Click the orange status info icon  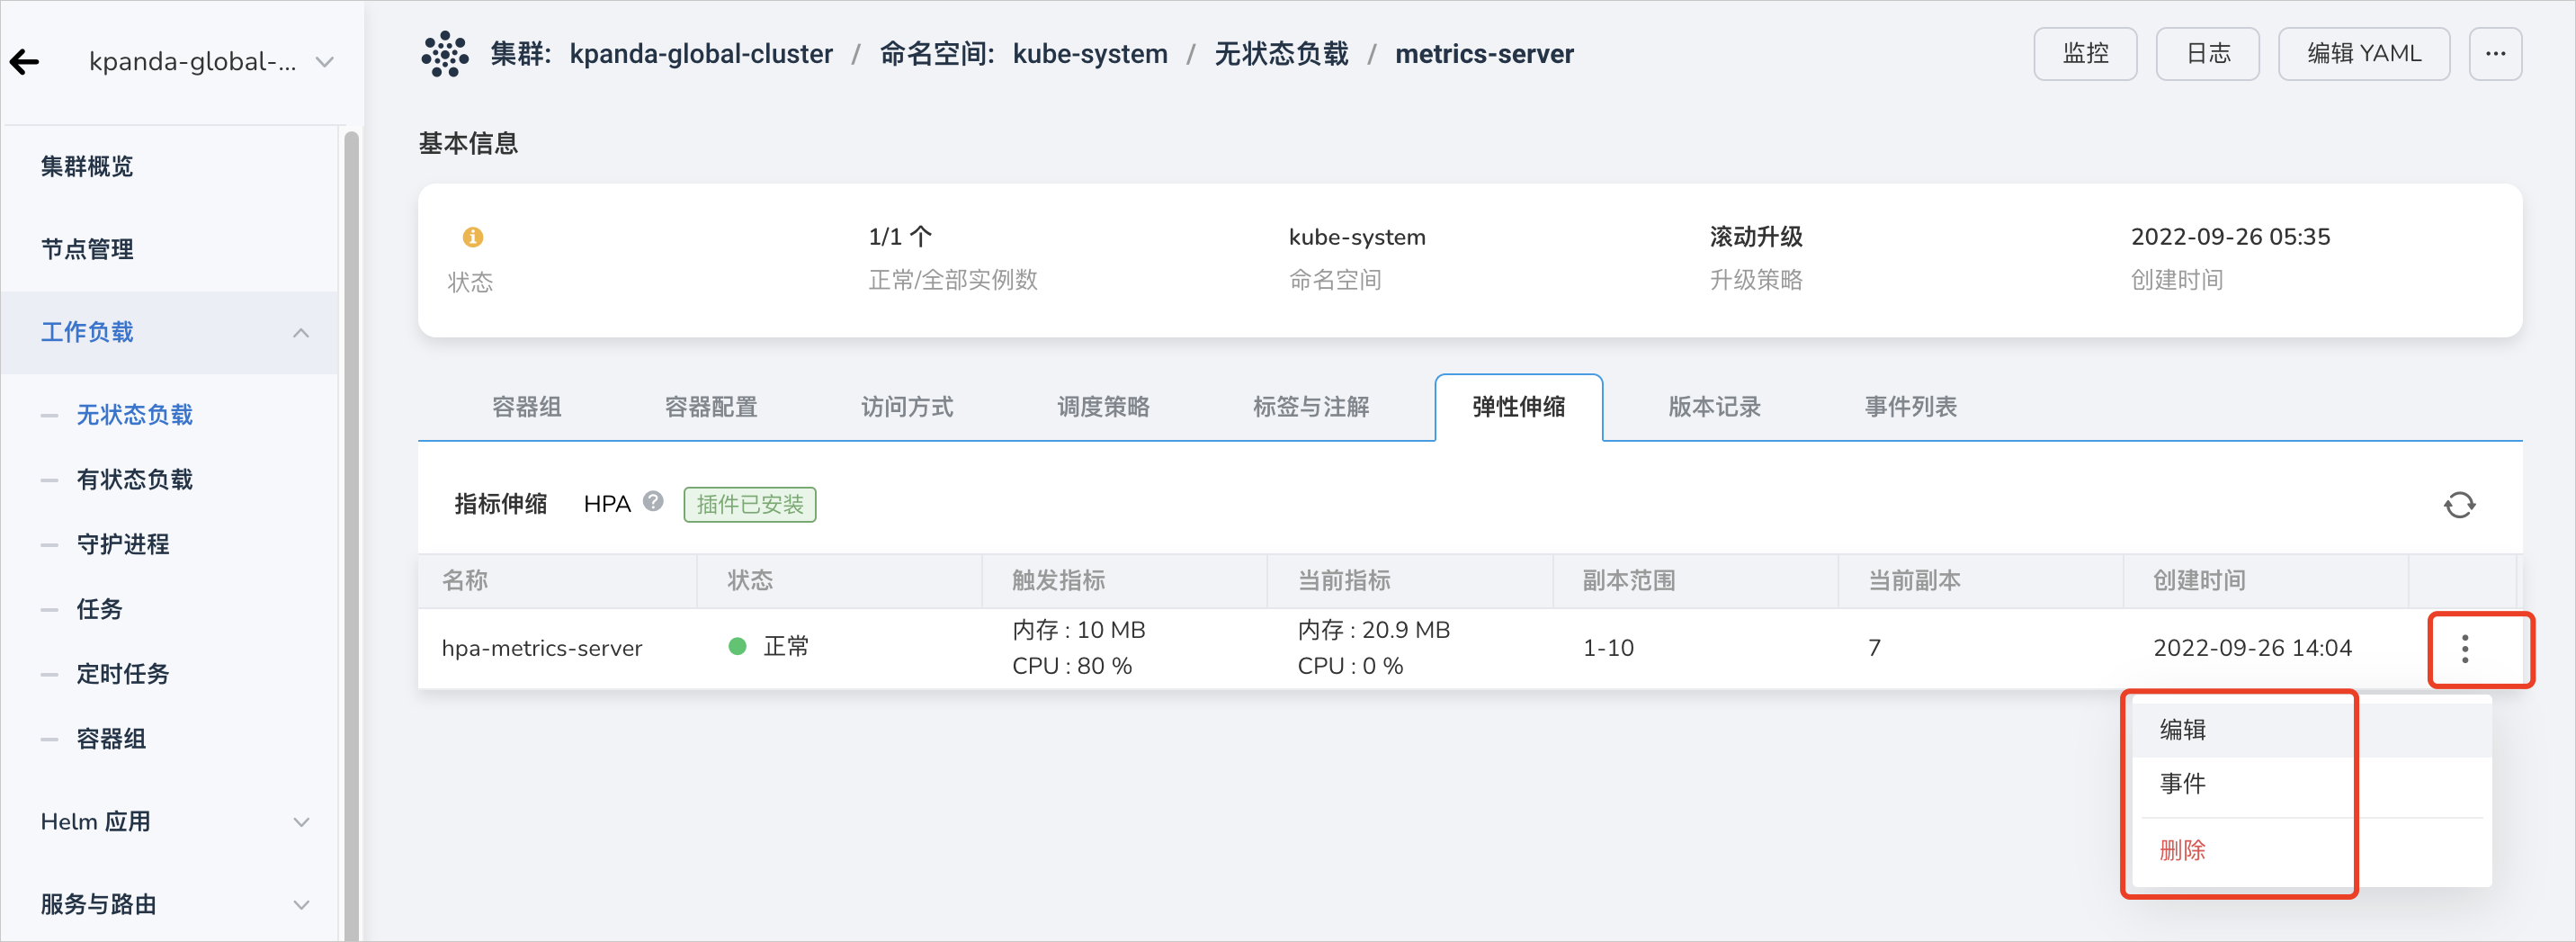click(x=473, y=237)
